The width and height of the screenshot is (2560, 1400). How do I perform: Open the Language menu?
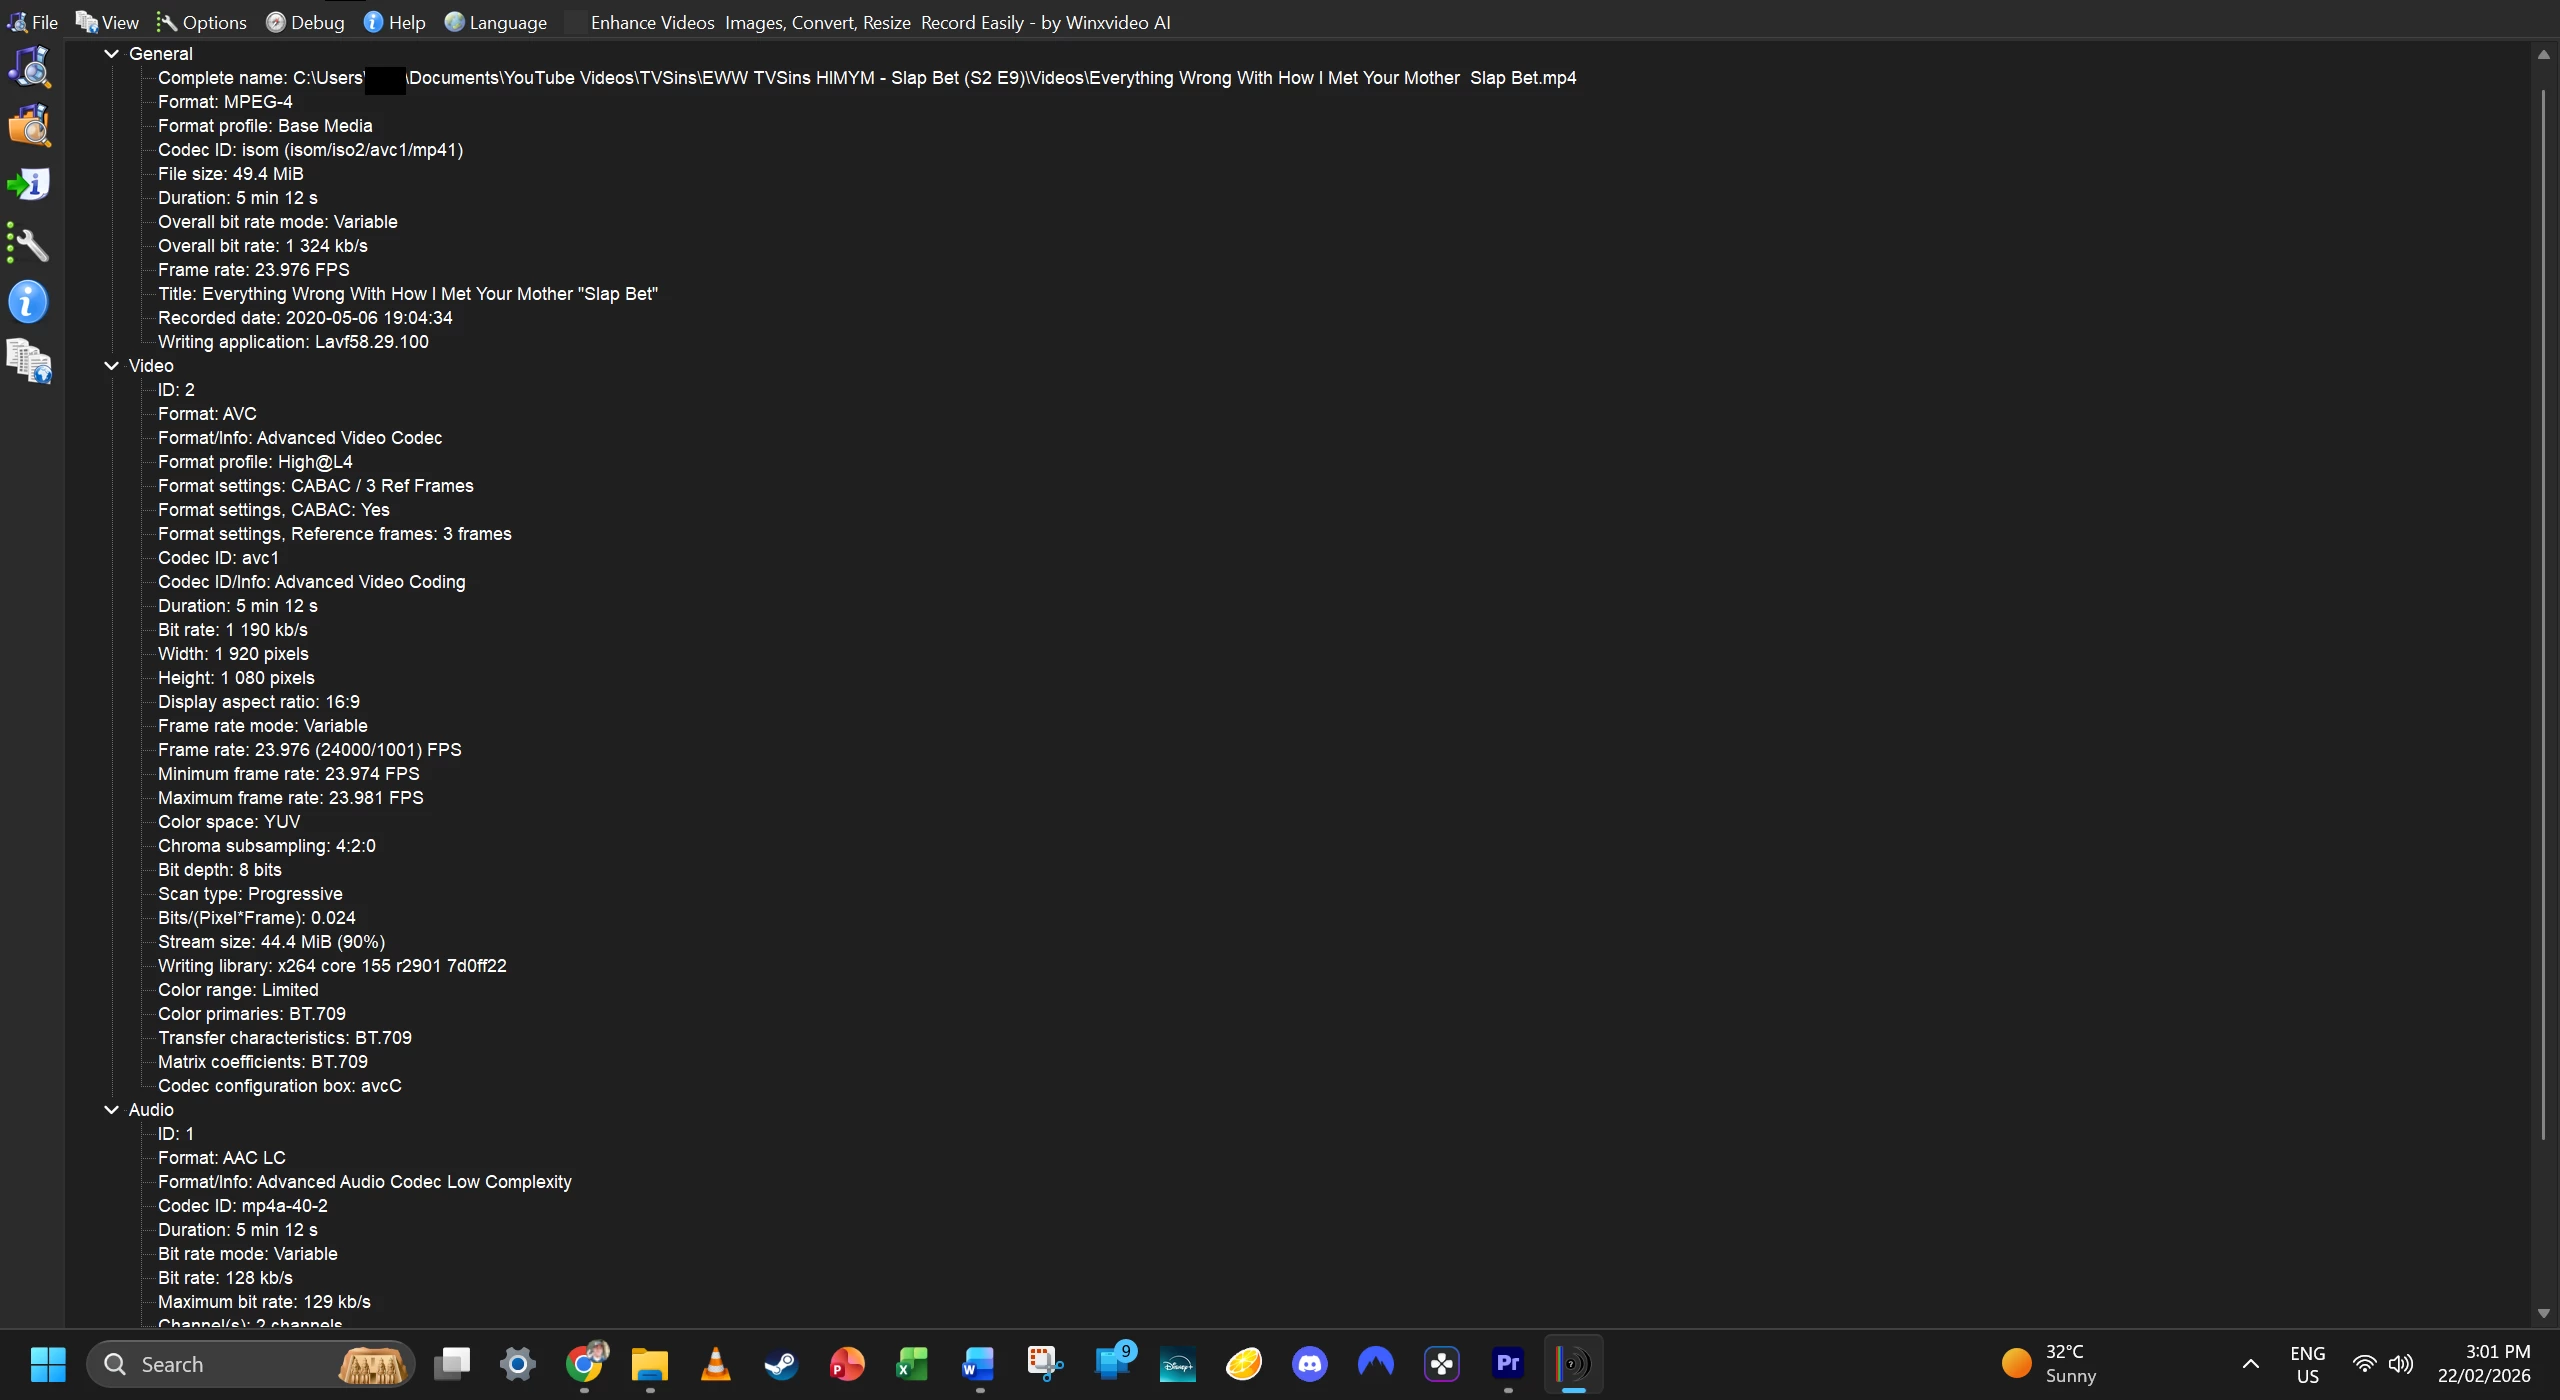coord(496,22)
